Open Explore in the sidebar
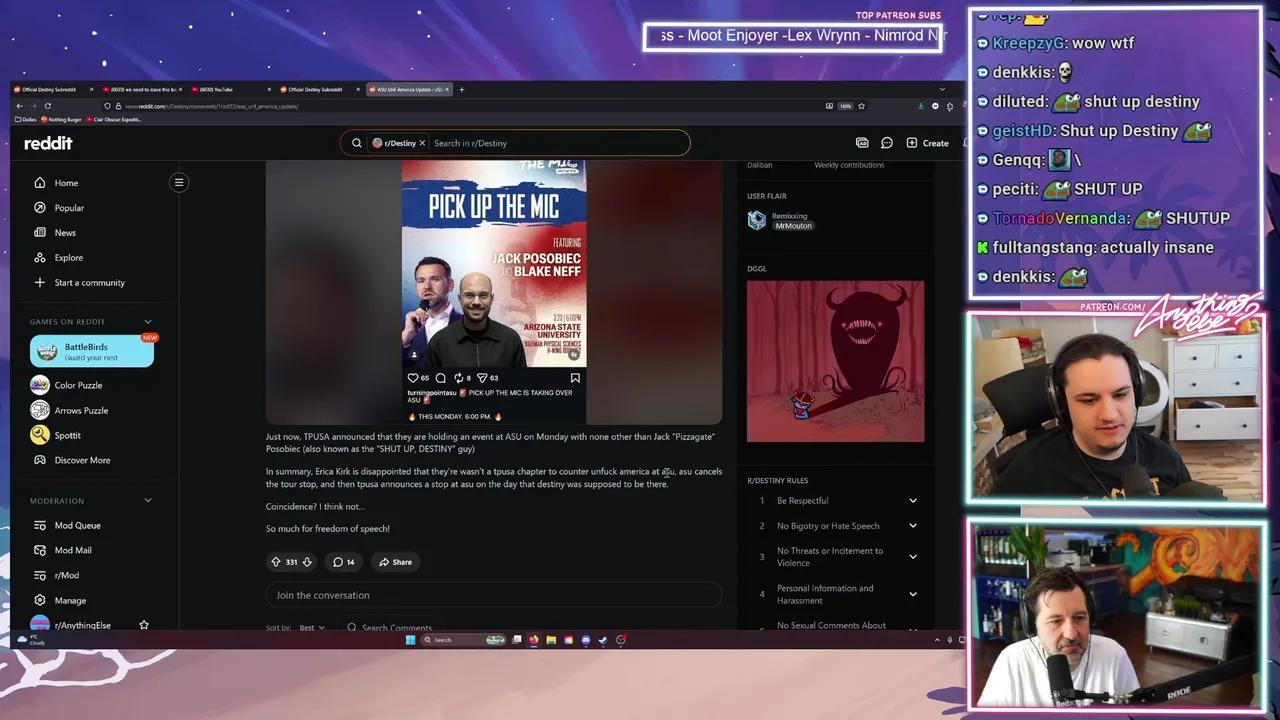The image size is (1280, 720). coord(68,258)
